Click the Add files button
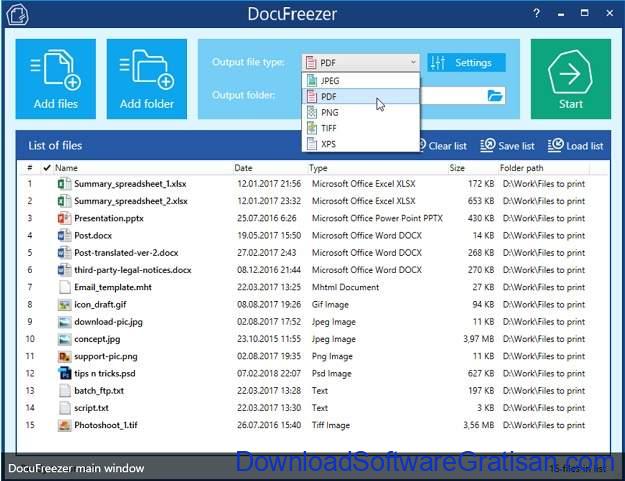The height and width of the screenshot is (481, 625). 56,79
